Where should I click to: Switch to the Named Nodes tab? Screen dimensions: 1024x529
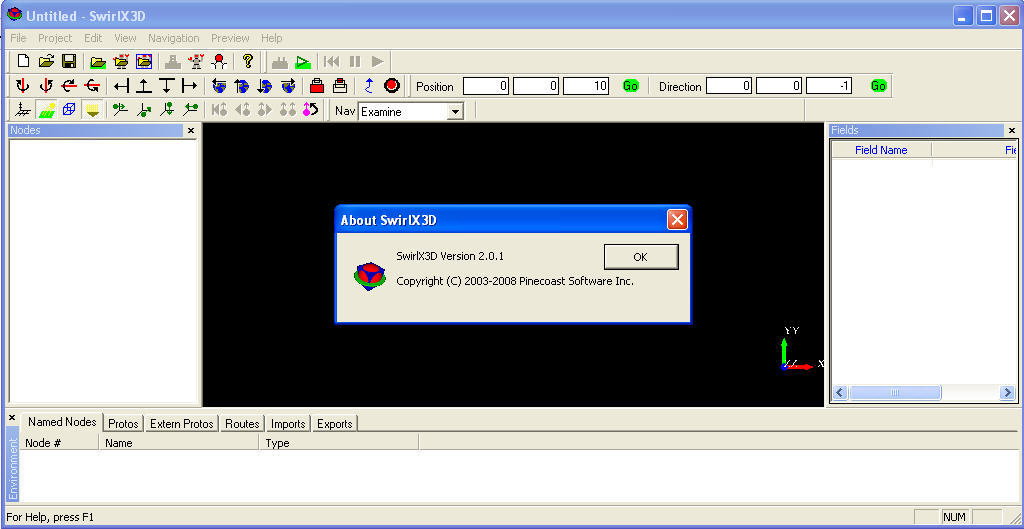coord(62,422)
